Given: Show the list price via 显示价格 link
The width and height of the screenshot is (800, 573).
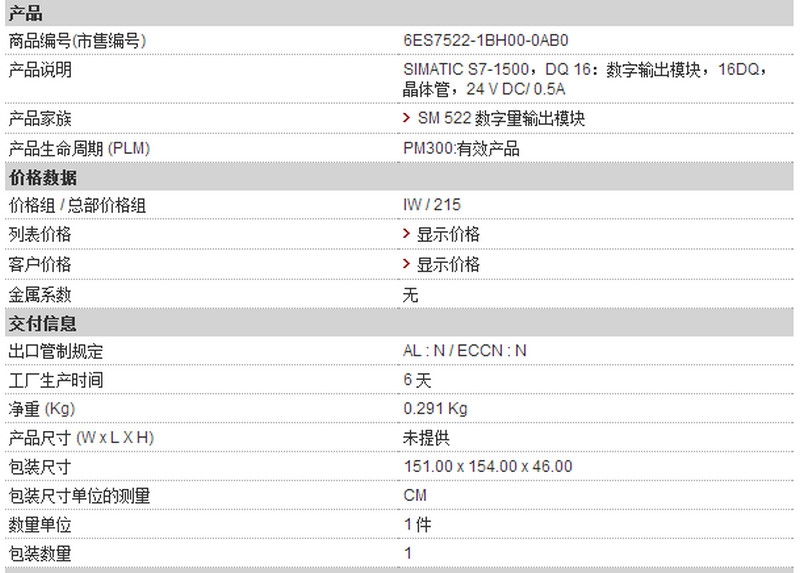Looking at the screenshot, I should pyautogui.click(x=448, y=235).
